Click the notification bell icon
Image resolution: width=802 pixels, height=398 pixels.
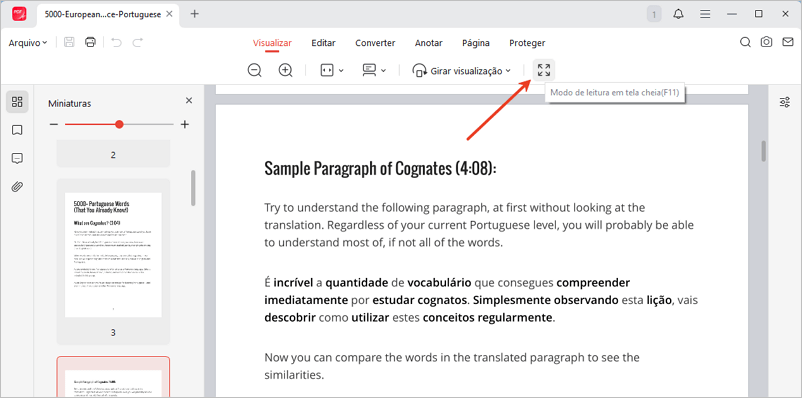tap(679, 14)
